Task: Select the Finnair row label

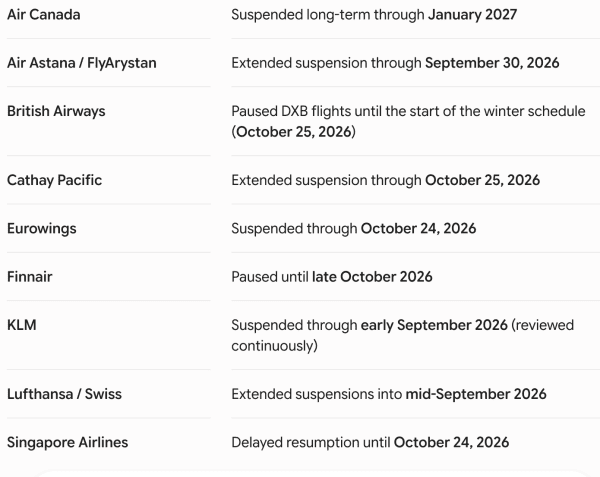Action: click(x=29, y=277)
